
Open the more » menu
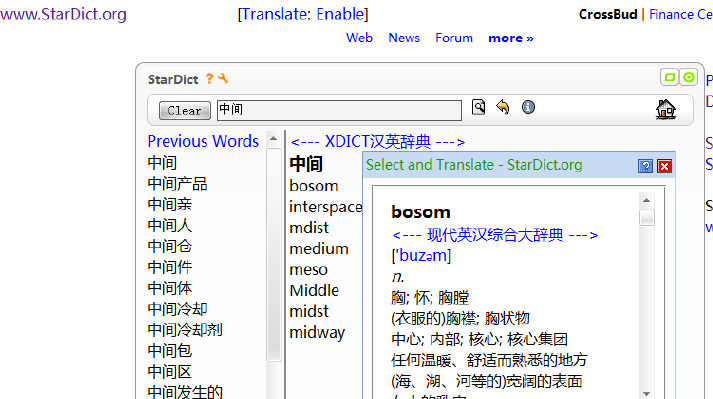[x=511, y=38]
